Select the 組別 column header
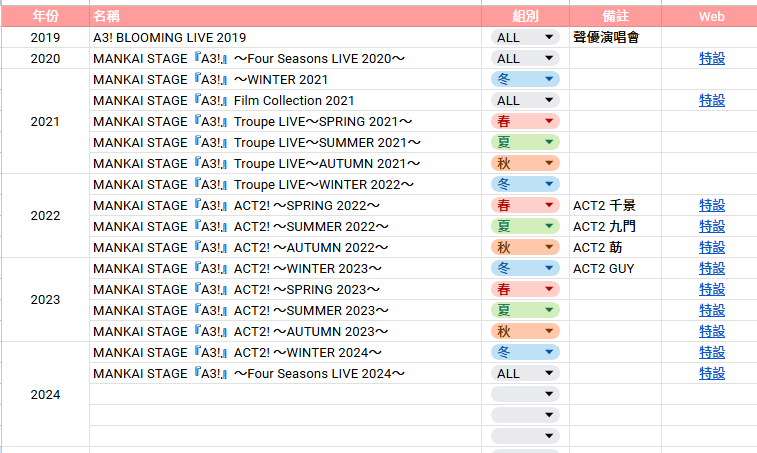The height and width of the screenshot is (453, 757). click(525, 16)
